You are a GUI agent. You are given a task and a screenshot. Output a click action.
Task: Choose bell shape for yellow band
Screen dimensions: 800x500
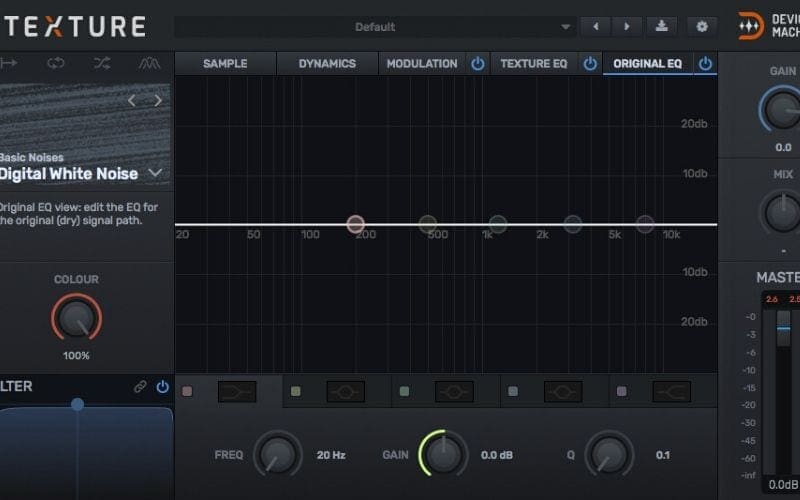click(346, 392)
